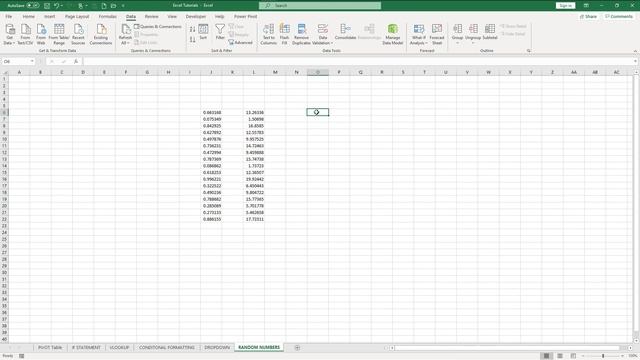Click the Group rows icon
The image size is (640, 360).
[458, 29]
